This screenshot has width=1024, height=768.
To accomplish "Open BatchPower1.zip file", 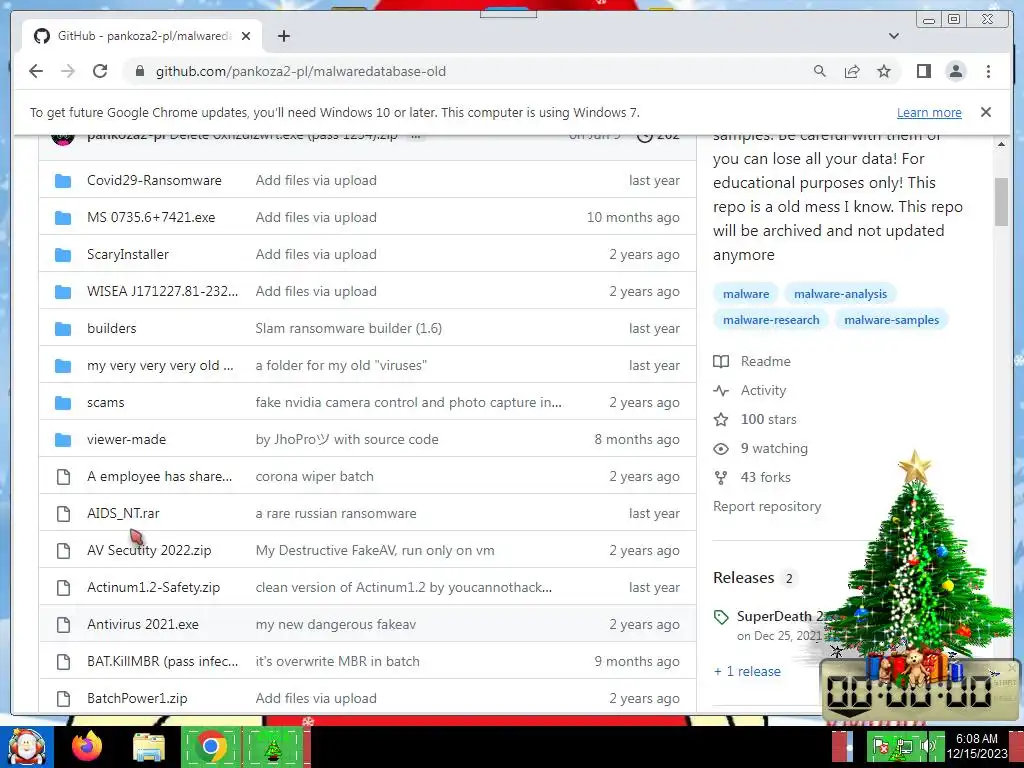I will 137,699.
